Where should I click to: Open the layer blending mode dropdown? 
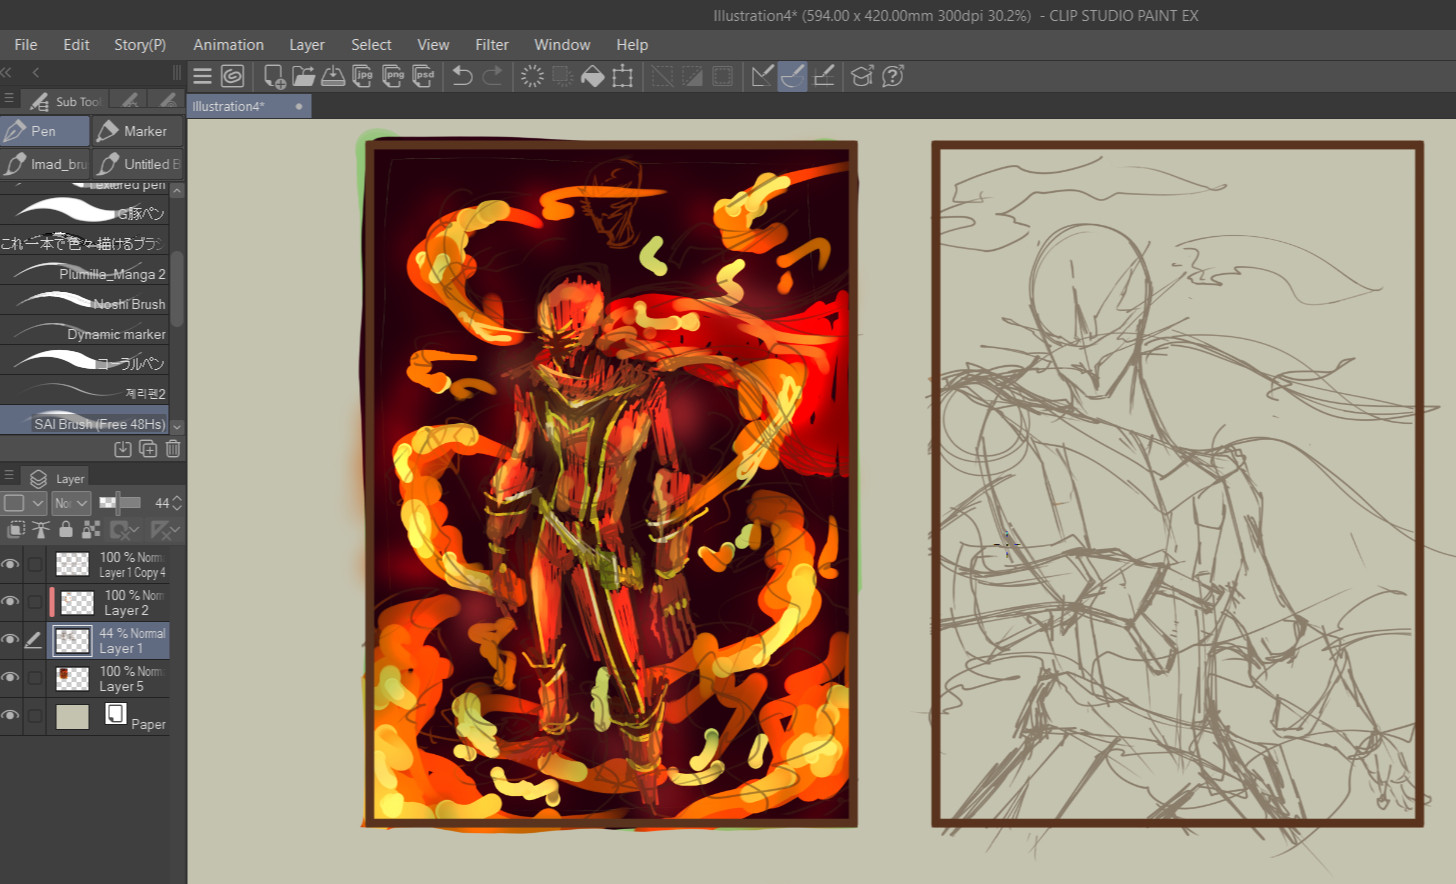[71, 502]
